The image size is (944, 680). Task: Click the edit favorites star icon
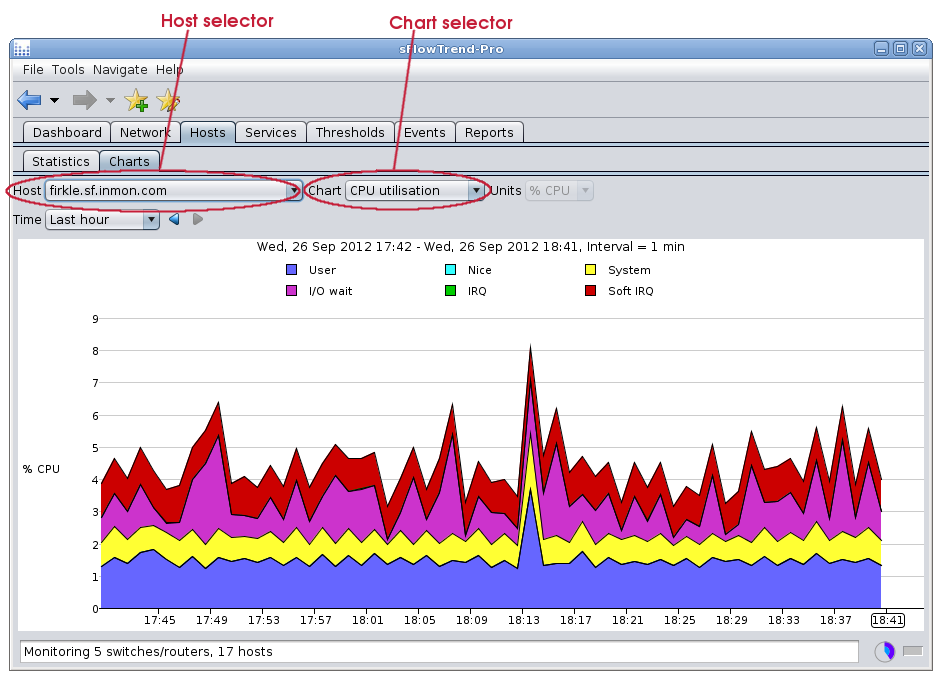click(168, 100)
